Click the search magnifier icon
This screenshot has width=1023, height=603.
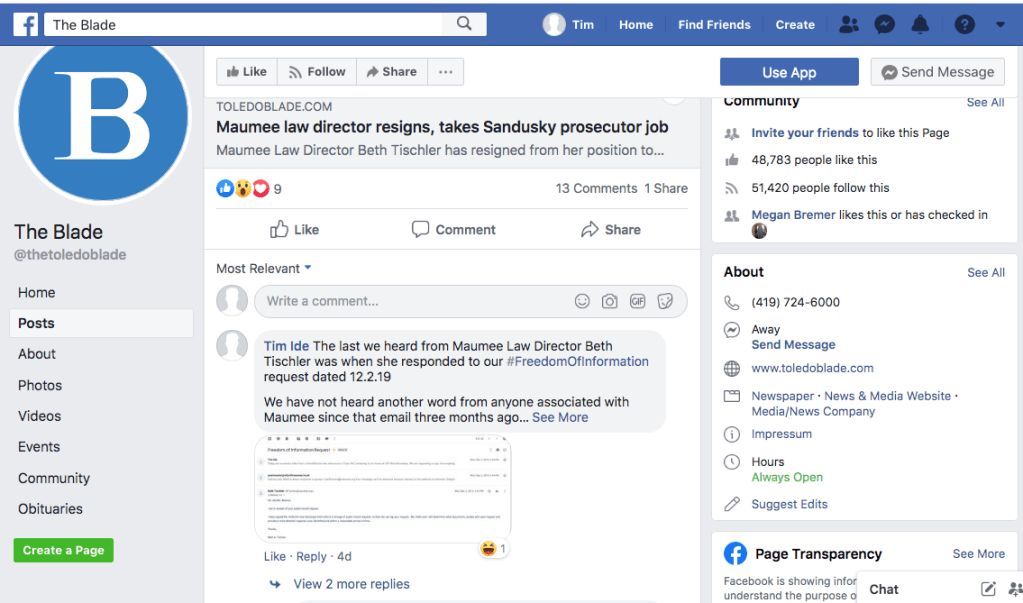pyautogui.click(x=464, y=24)
